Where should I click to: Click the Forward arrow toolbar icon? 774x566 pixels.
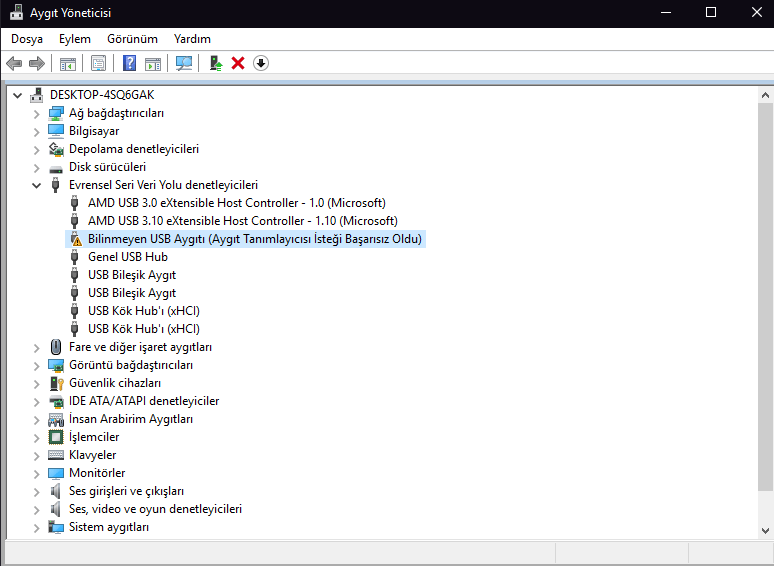(37, 63)
